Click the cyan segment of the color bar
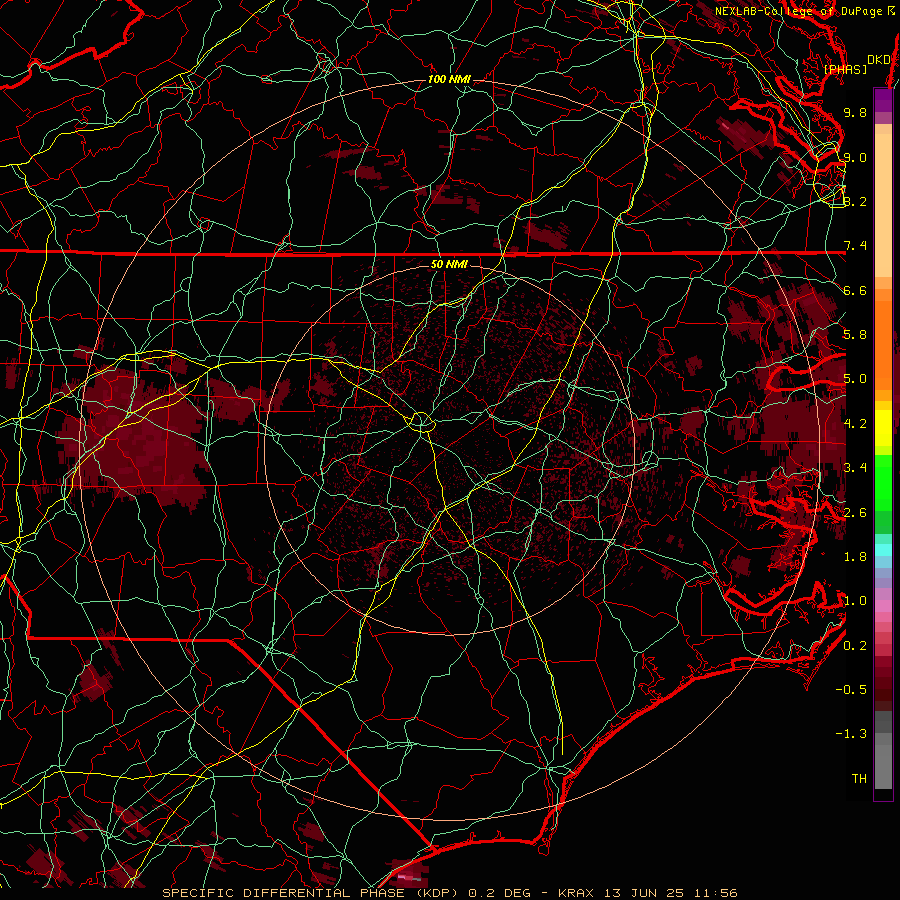 tap(883, 550)
